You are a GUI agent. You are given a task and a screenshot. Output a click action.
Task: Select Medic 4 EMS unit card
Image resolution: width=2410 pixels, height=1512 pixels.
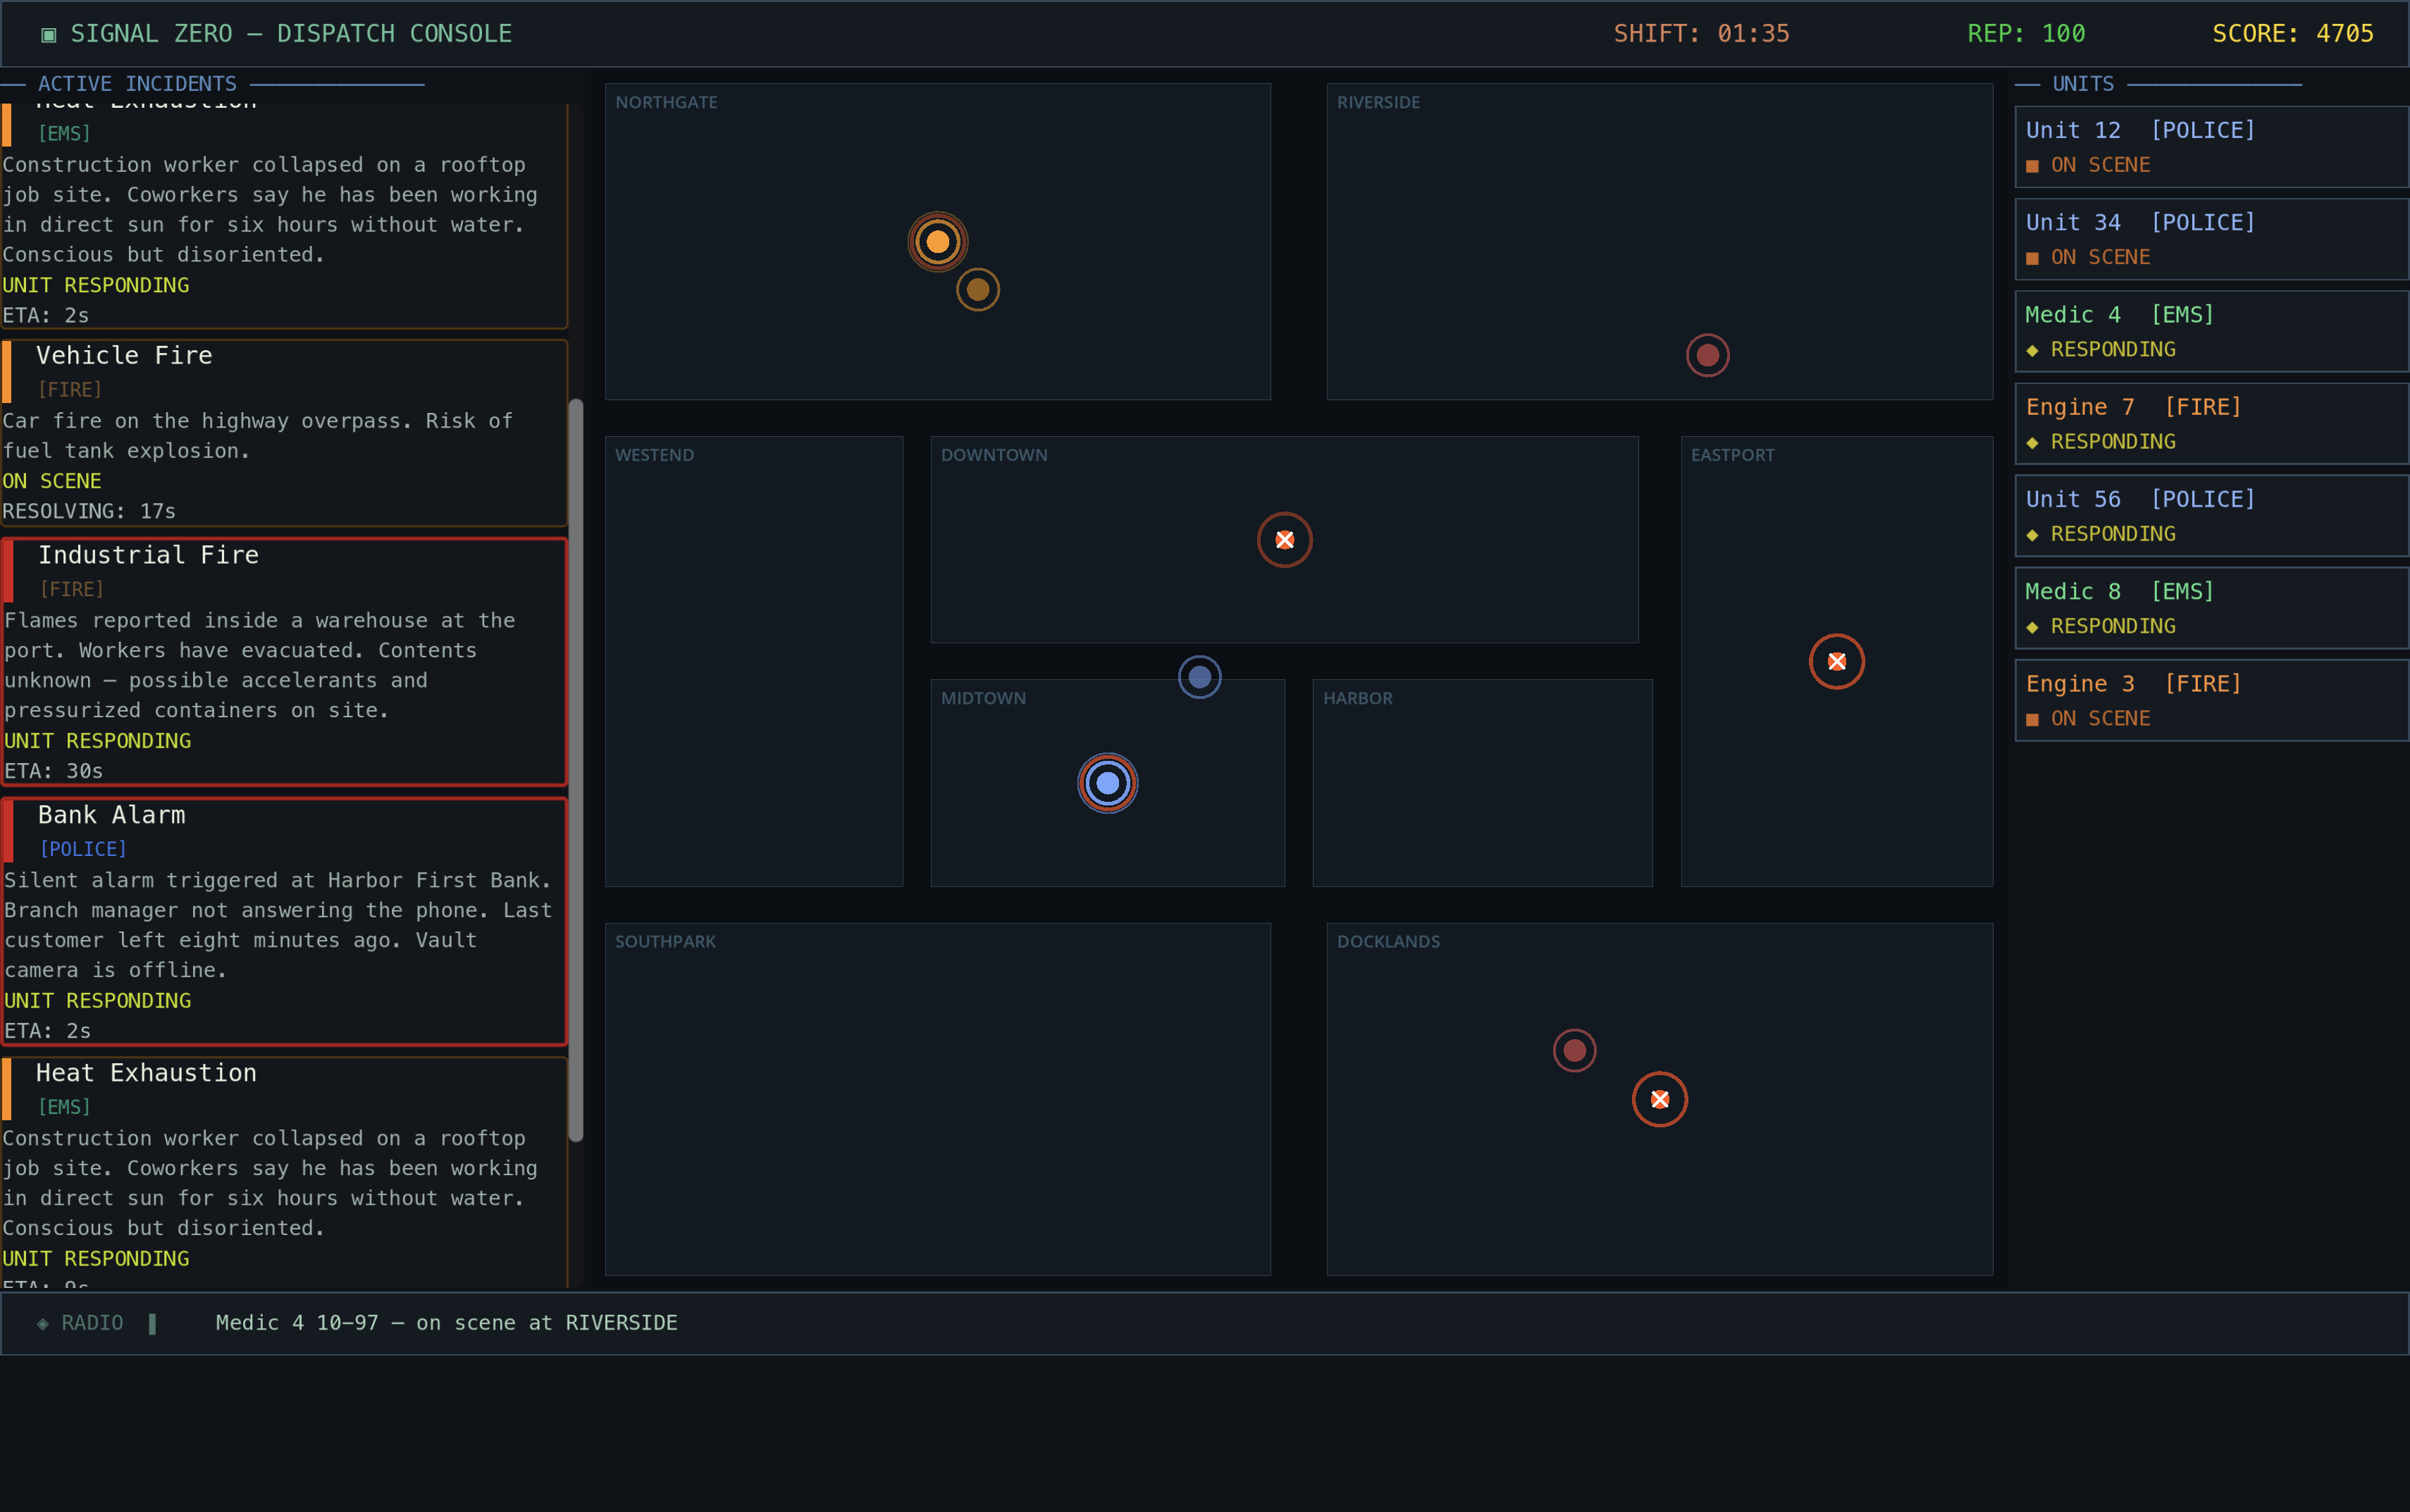click(x=2211, y=331)
